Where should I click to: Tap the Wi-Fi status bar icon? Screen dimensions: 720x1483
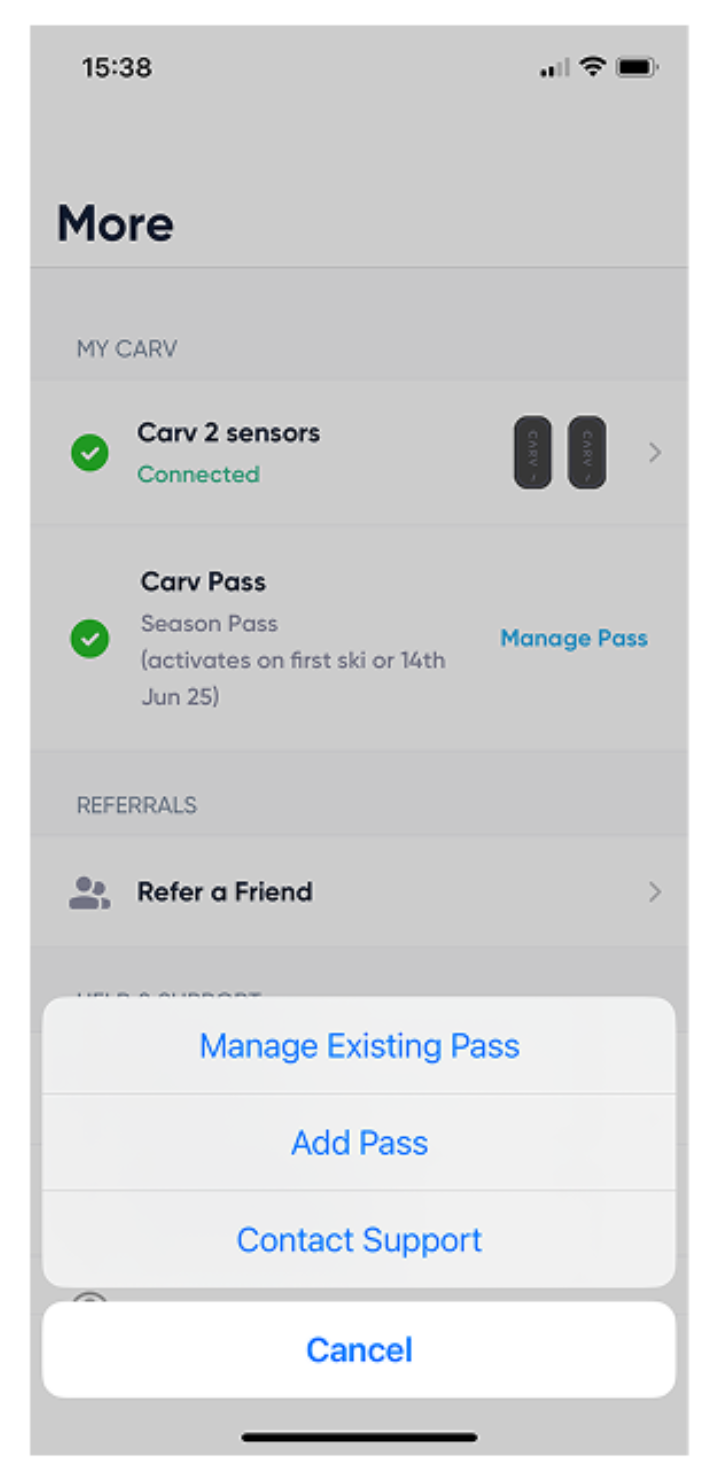point(593,67)
